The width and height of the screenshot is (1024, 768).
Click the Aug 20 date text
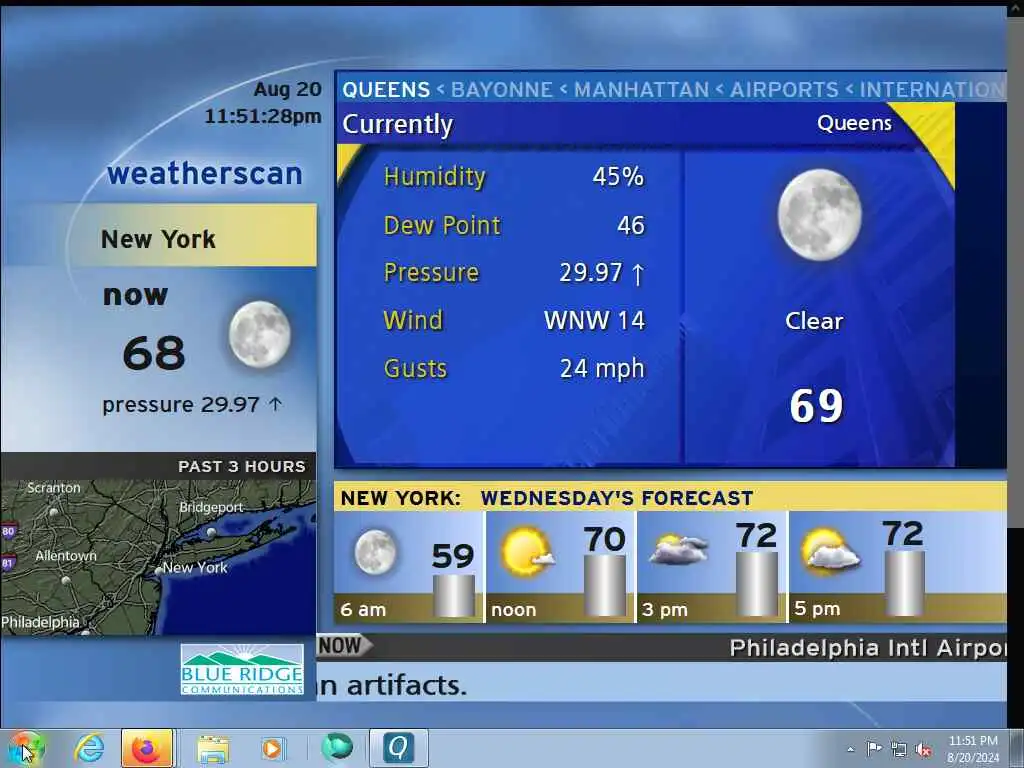click(x=287, y=89)
